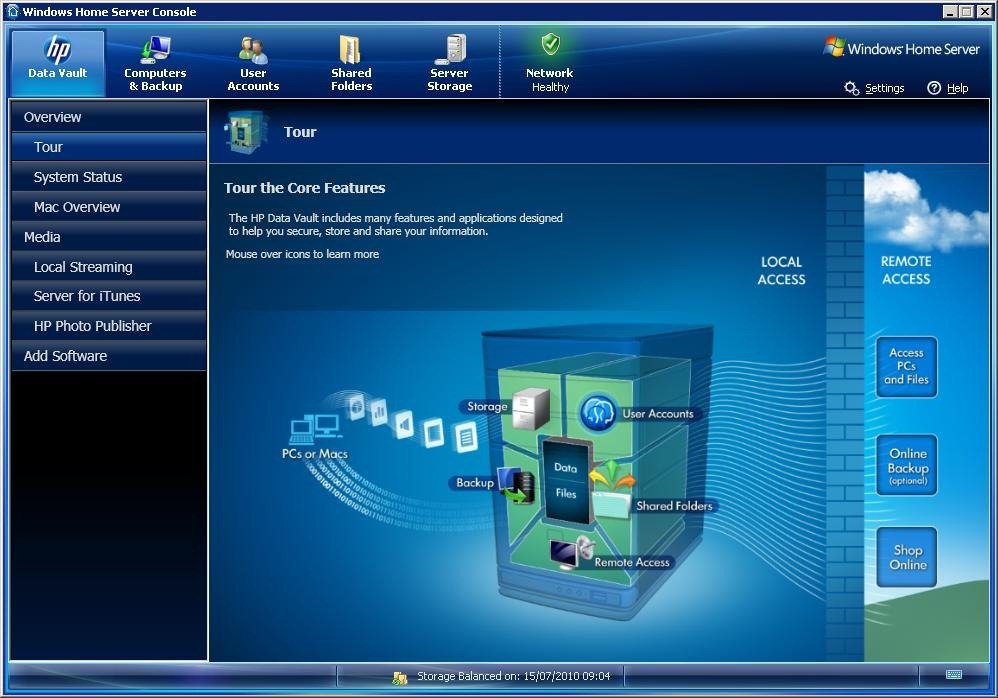Maximize the console window
Viewport: 998px width, 698px height.
[x=967, y=11]
